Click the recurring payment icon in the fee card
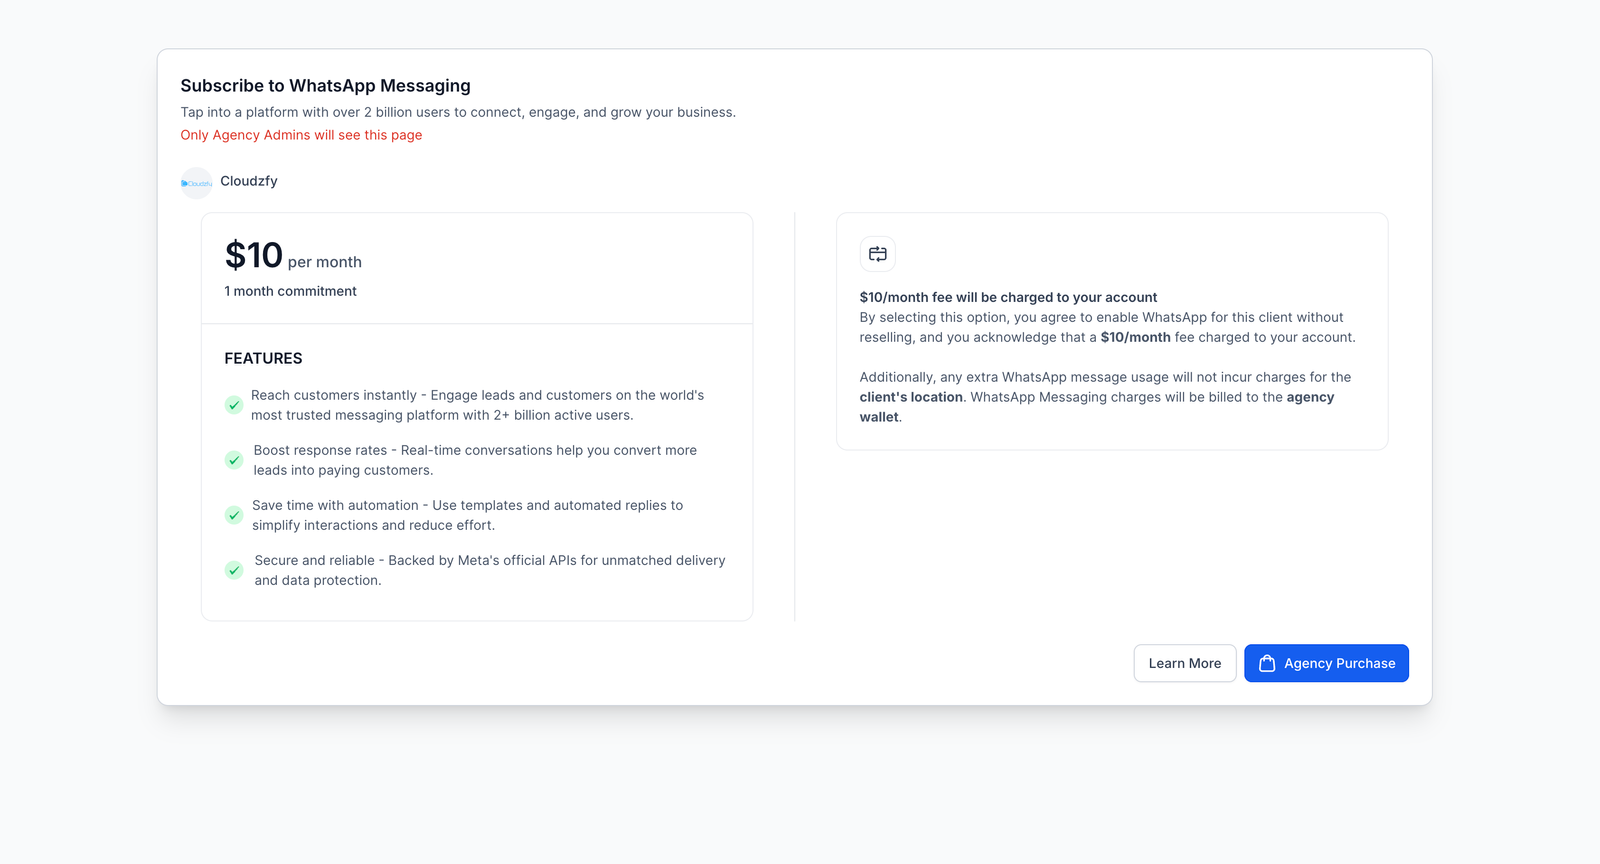The height and width of the screenshot is (864, 1600). point(877,254)
